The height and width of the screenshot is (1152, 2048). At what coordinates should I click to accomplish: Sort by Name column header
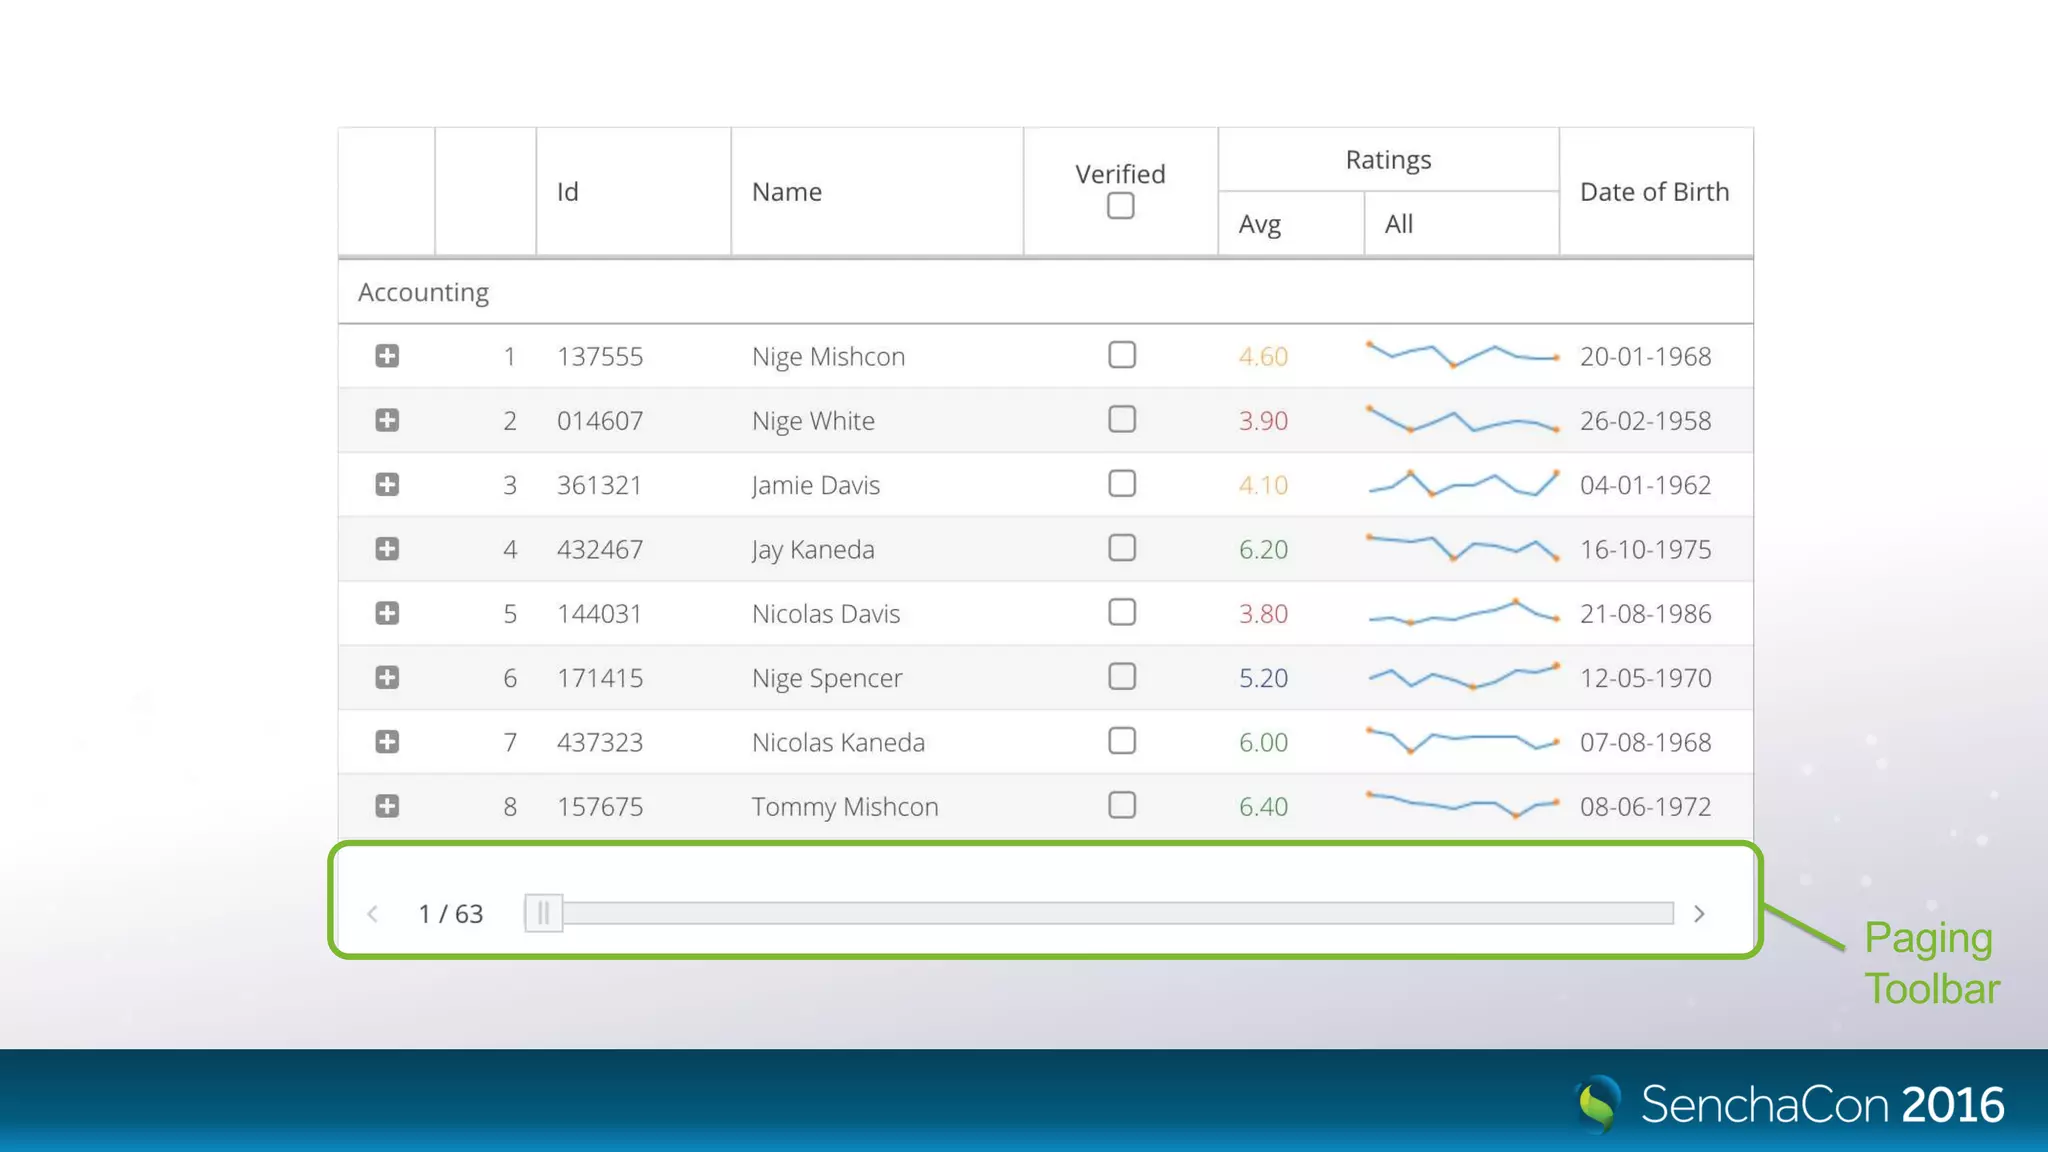coord(787,192)
